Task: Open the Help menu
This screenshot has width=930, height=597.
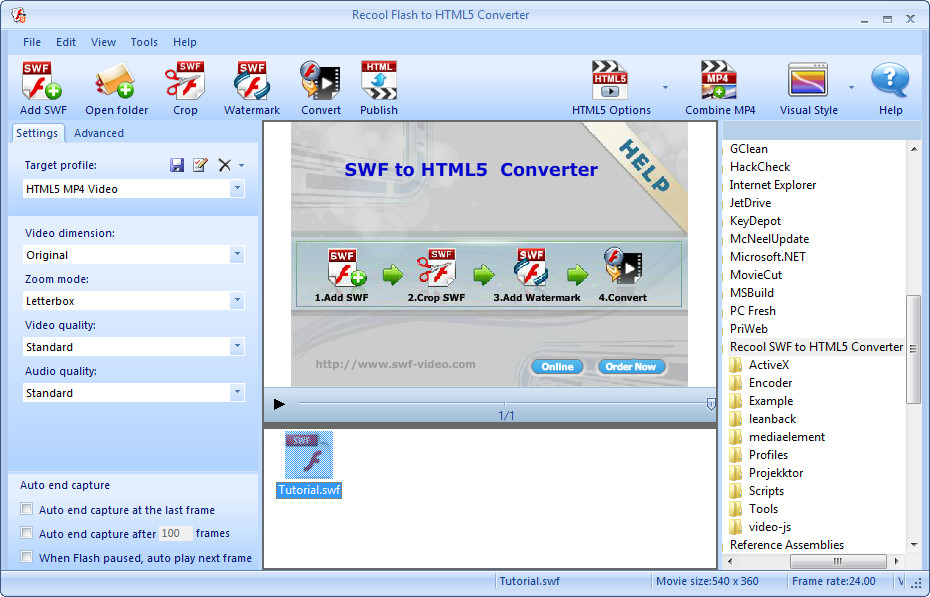Action: point(184,42)
